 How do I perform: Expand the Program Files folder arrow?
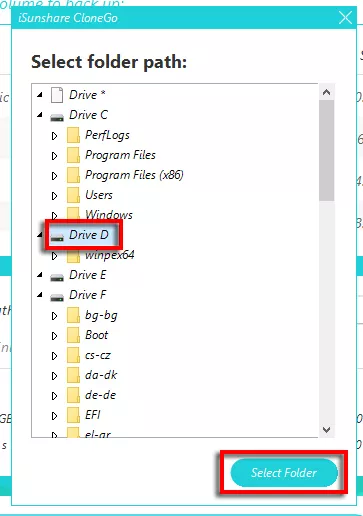[54, 156]
